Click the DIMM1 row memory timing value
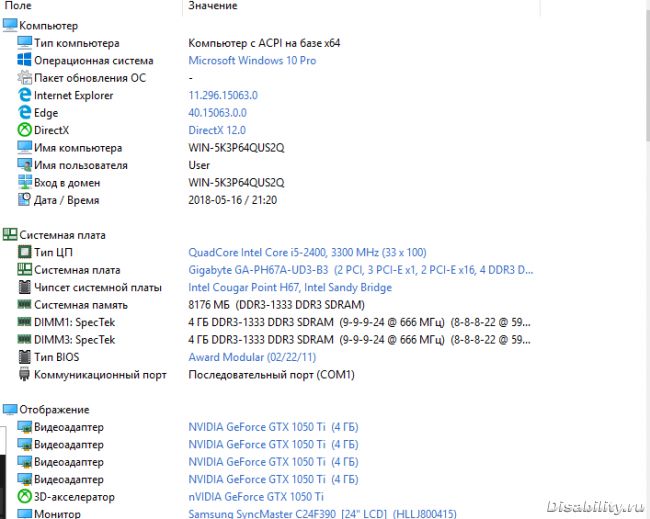Viewport: 650px width, 519px height. pyautogui.click(x=359, y=322)
